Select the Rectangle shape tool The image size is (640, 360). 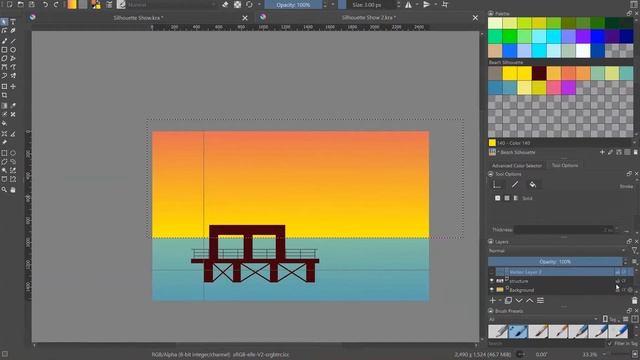point(4,50)
